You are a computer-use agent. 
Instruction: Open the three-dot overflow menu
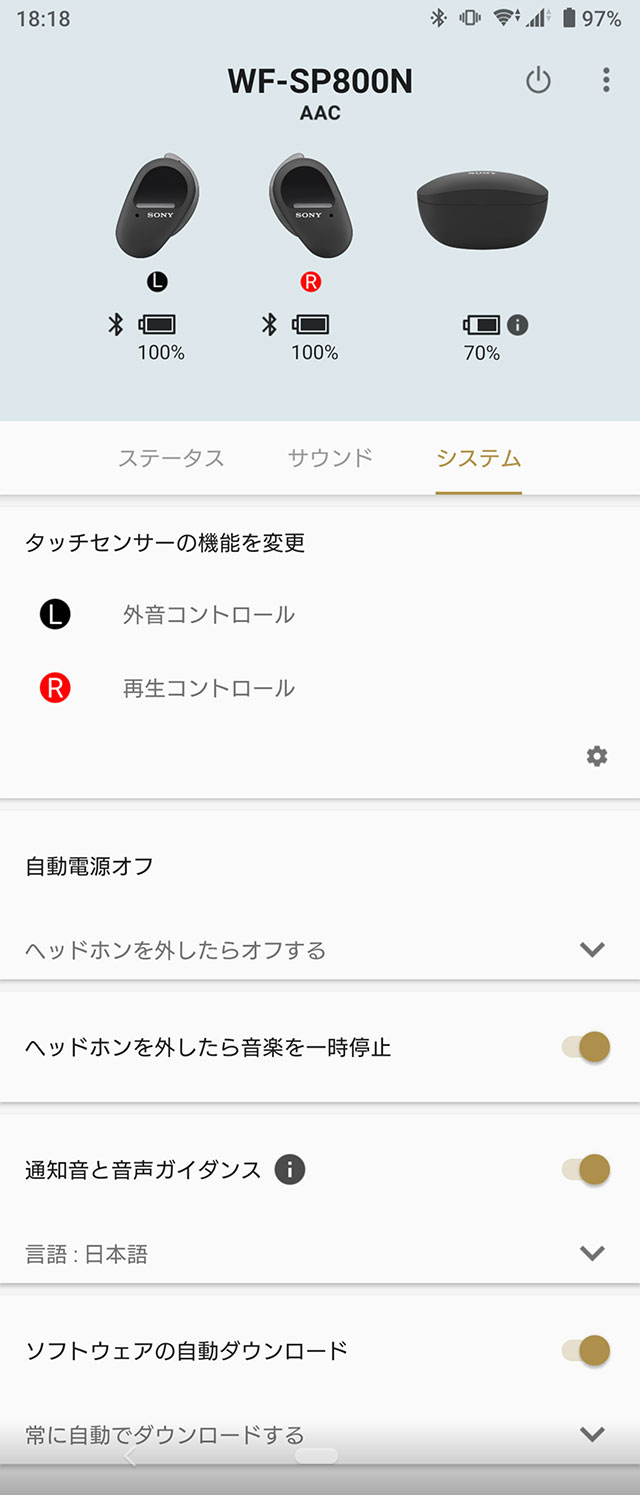click(x=605, y=81)
